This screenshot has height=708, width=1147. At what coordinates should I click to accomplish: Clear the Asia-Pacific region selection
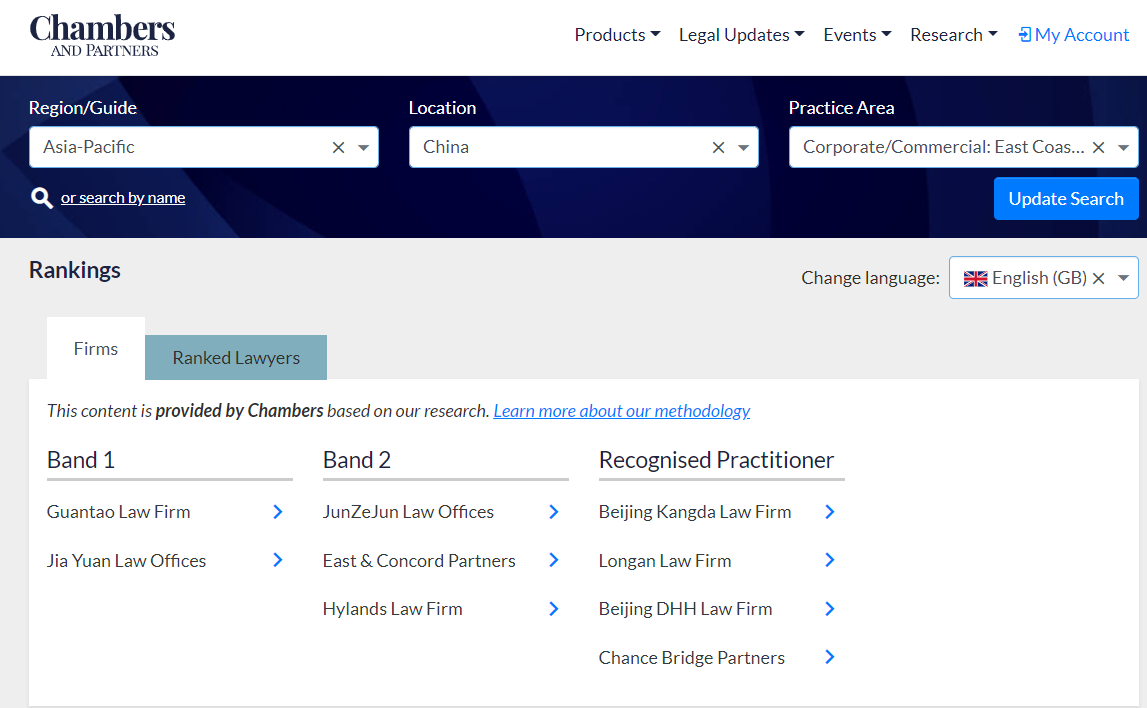338,148
